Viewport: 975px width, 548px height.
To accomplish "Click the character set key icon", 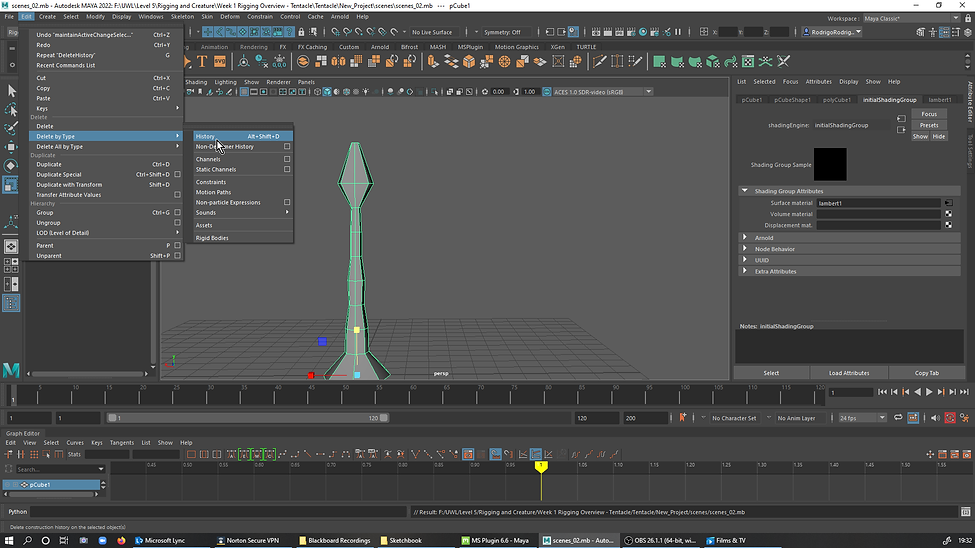I will tap(683, 418).
